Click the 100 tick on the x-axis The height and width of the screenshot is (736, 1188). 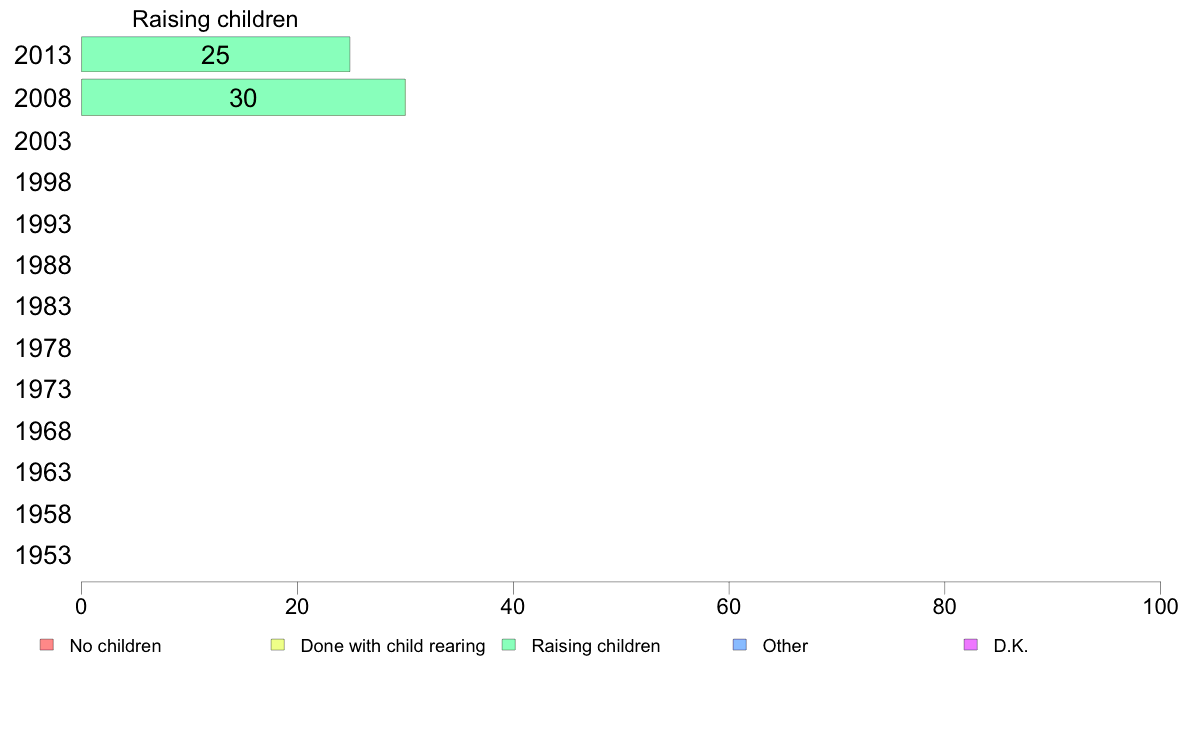(1160, 606)
